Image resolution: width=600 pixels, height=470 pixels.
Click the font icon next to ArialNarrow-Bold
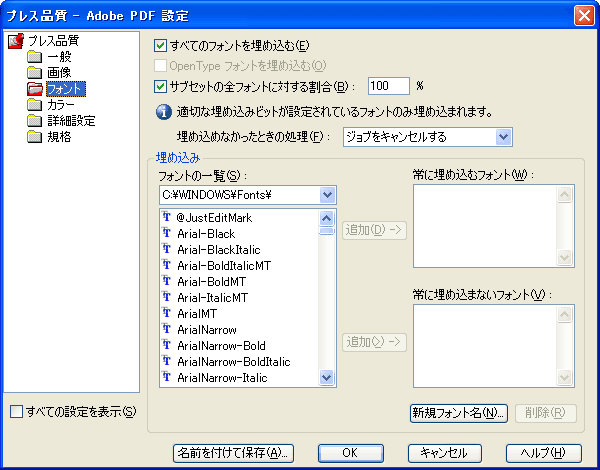pos(166,345)
